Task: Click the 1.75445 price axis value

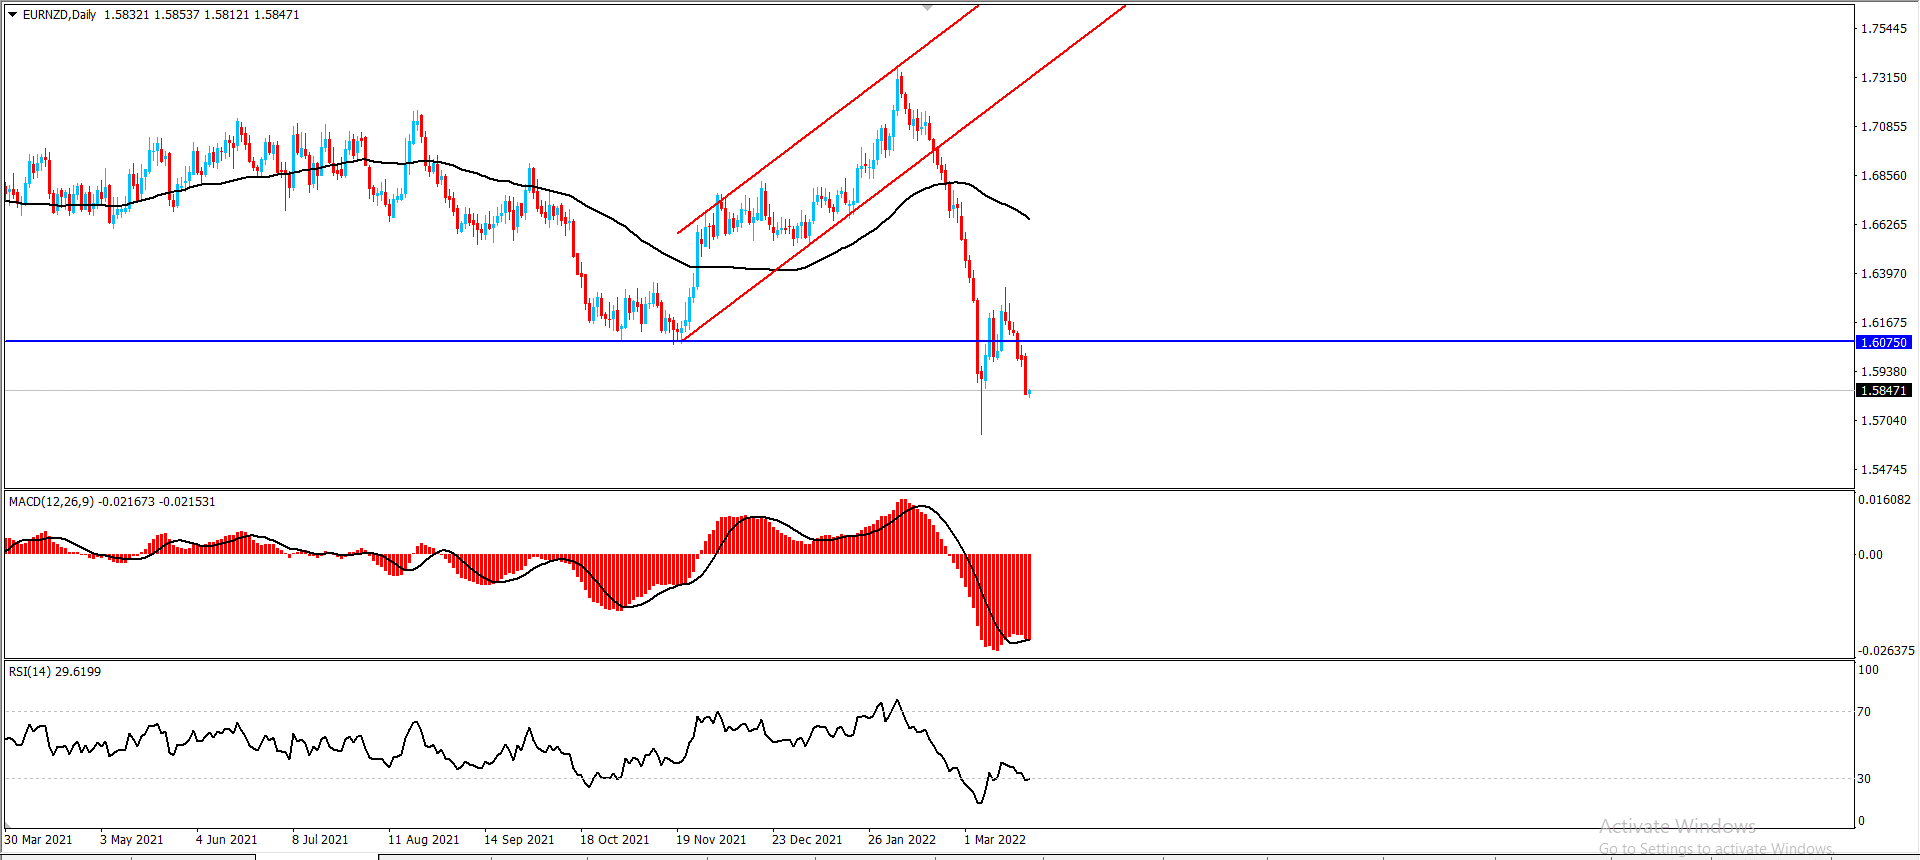Action: tap(1883, 29)
